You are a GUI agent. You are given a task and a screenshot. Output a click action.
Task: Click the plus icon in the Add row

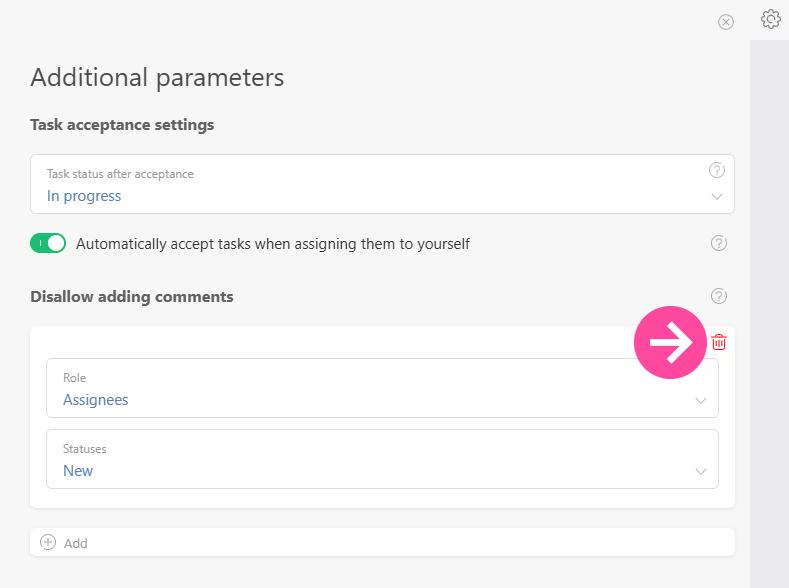click(48, 542)
